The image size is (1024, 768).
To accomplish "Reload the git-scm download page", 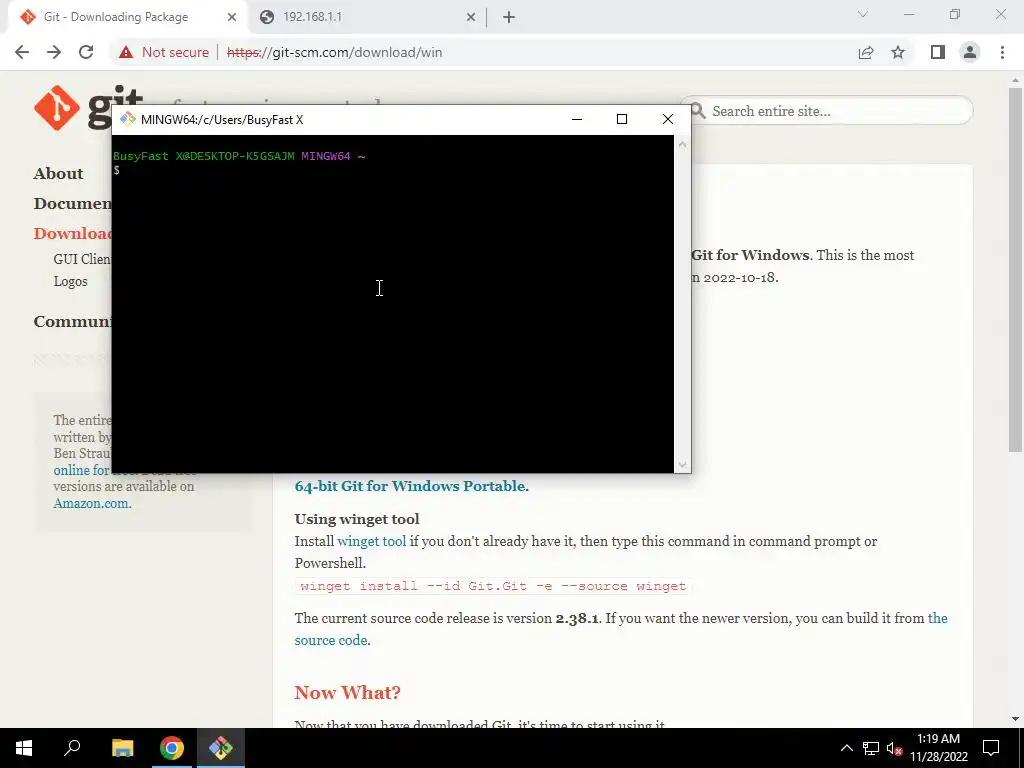I will (x=86, y=52).
